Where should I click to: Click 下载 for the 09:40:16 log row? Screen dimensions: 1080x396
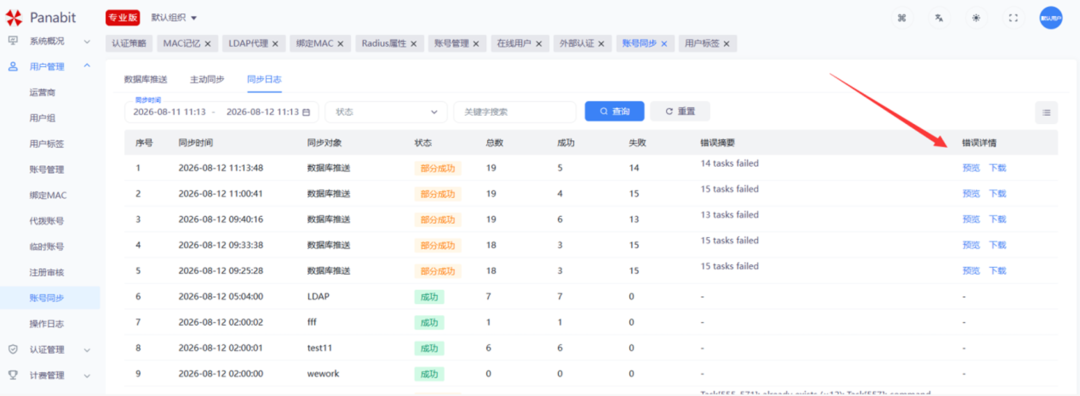click(997, 219)
